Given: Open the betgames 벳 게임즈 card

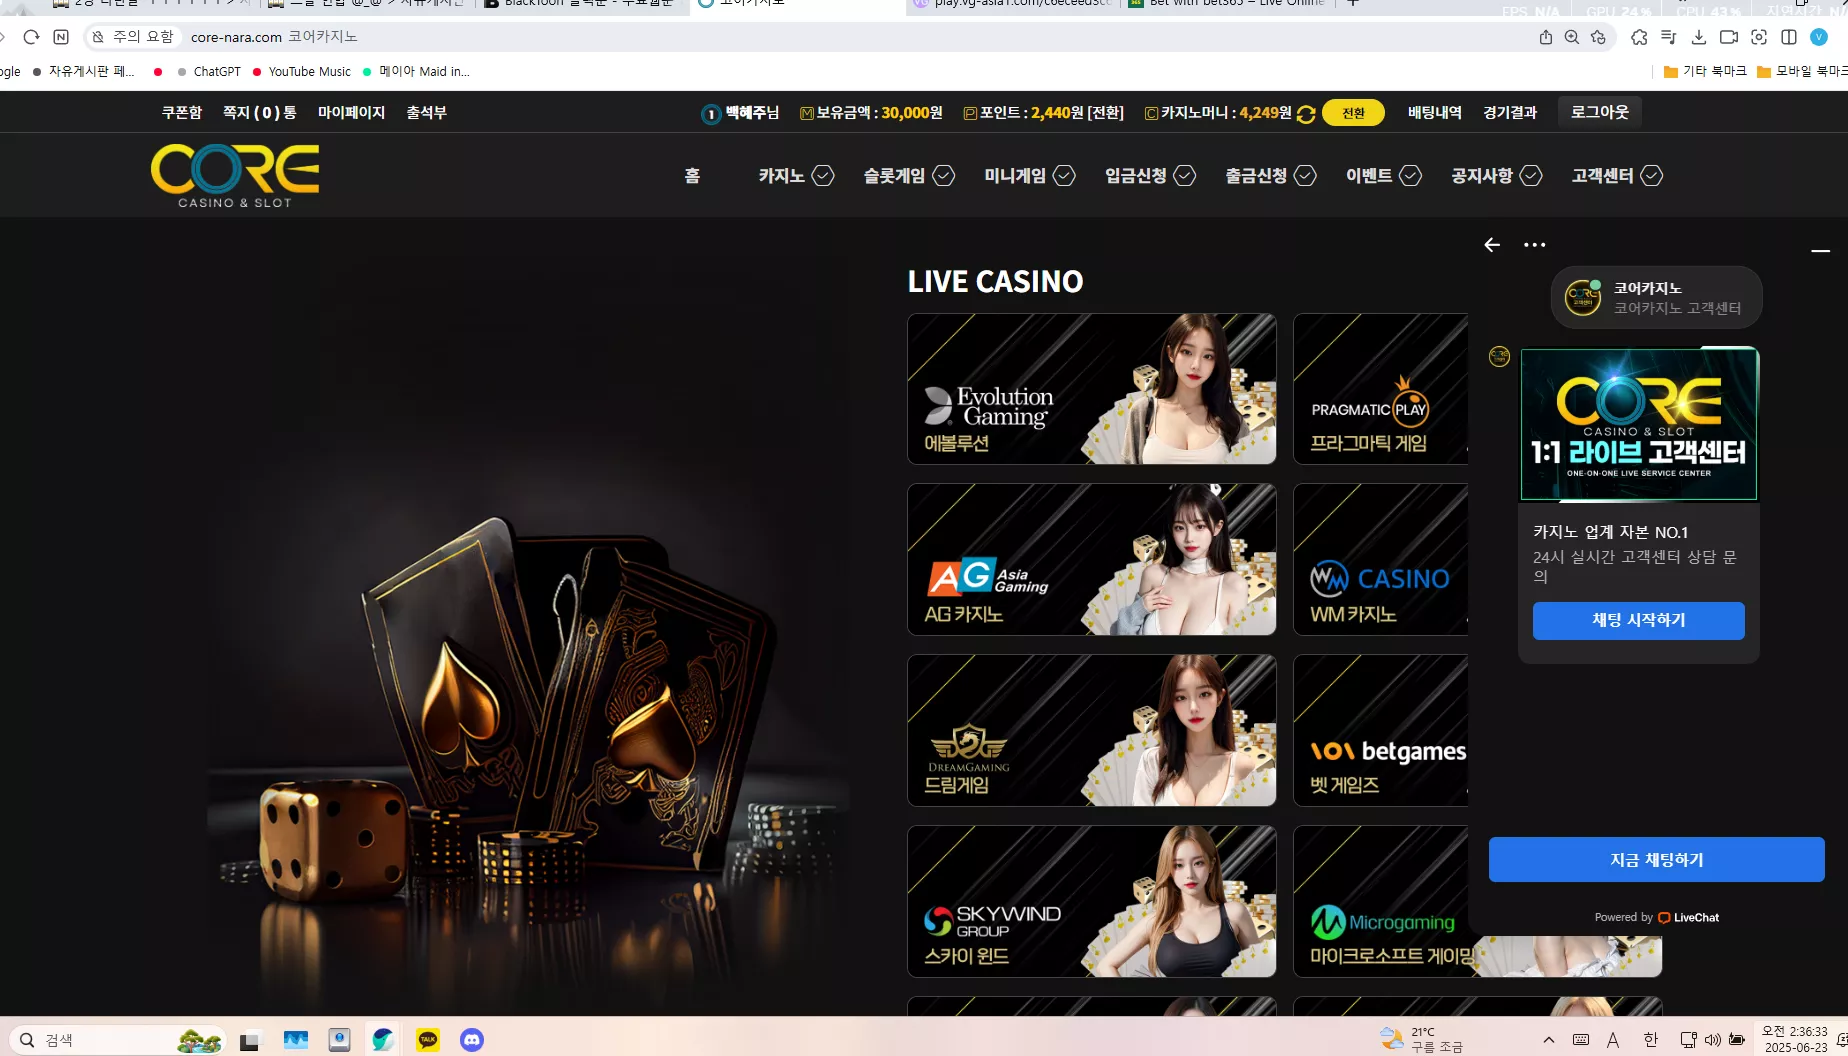Looking at the screenshot, I should 1380,731.
